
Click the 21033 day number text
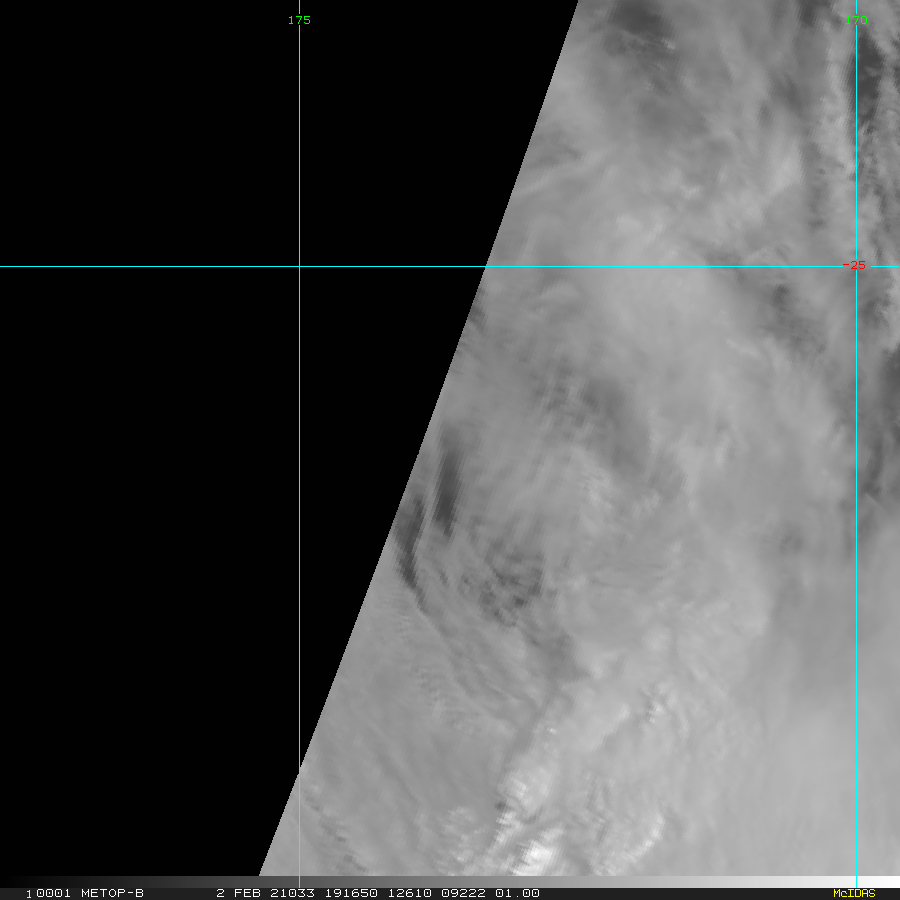292,893
